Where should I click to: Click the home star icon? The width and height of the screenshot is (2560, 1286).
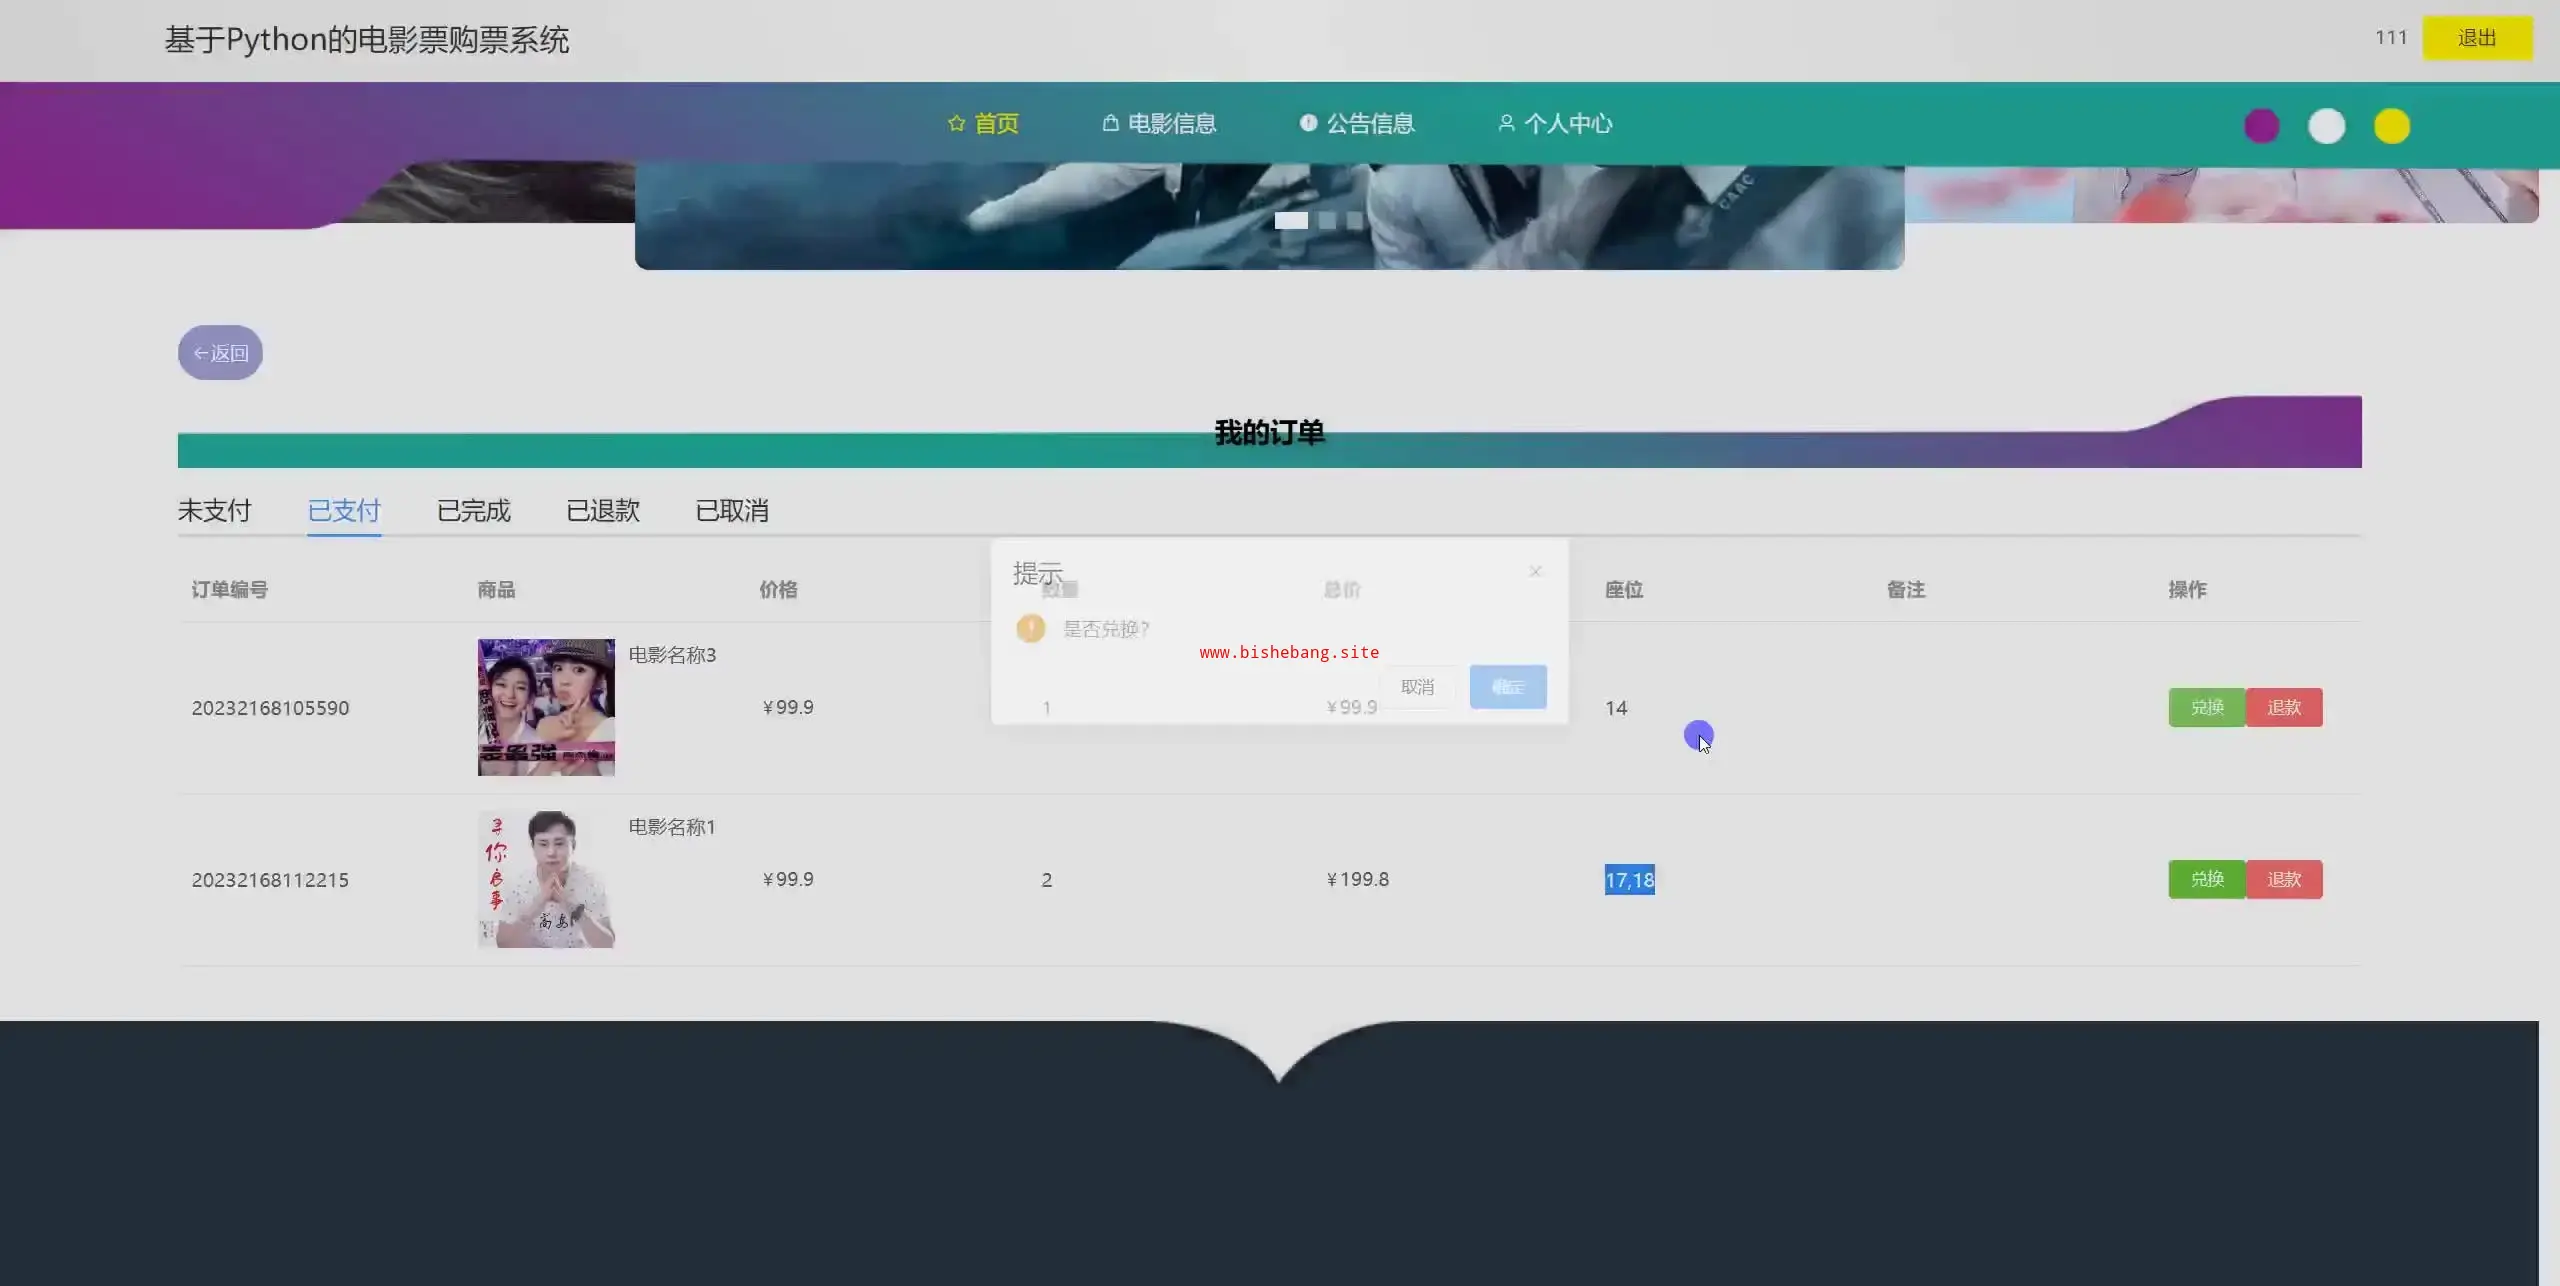956,123
